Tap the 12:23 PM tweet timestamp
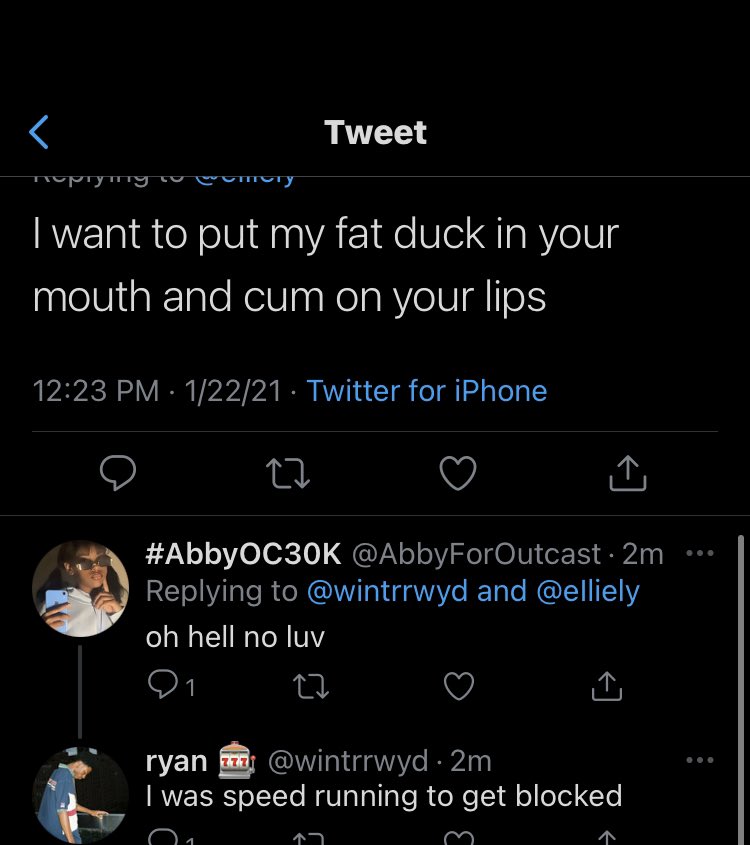Viewport: 750px width, 845px height. (x=96, y=390)
